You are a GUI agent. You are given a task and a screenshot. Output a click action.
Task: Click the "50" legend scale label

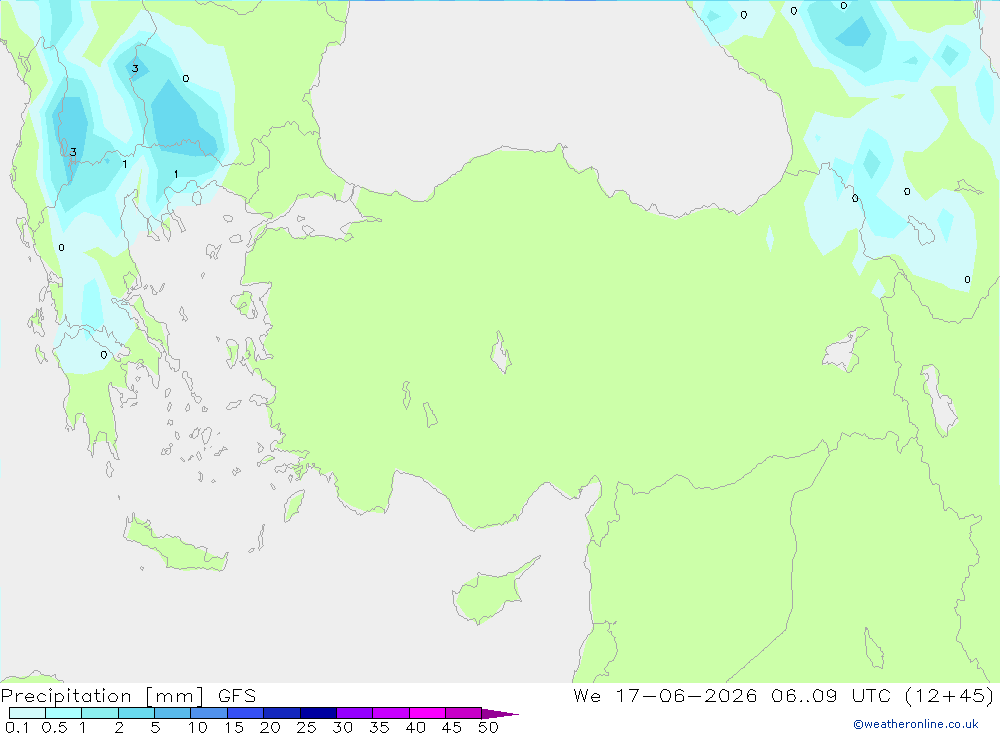[488, 727]
